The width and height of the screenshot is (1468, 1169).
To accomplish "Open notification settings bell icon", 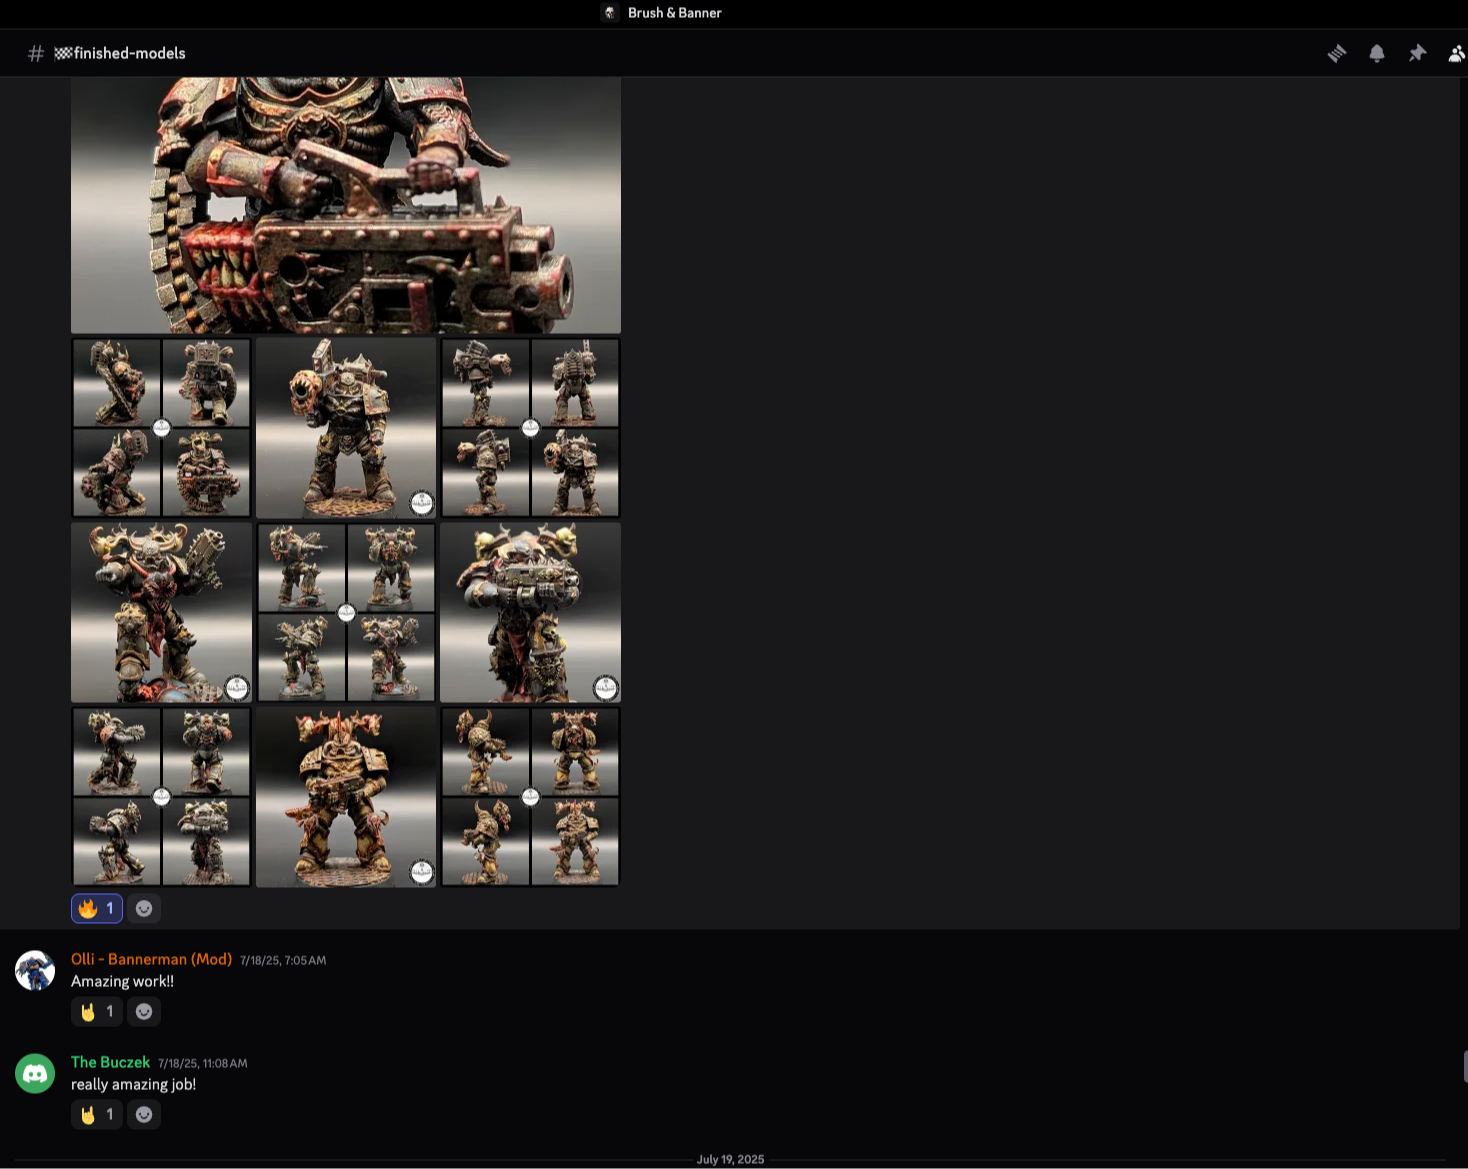I will (x=1377, y=53).
